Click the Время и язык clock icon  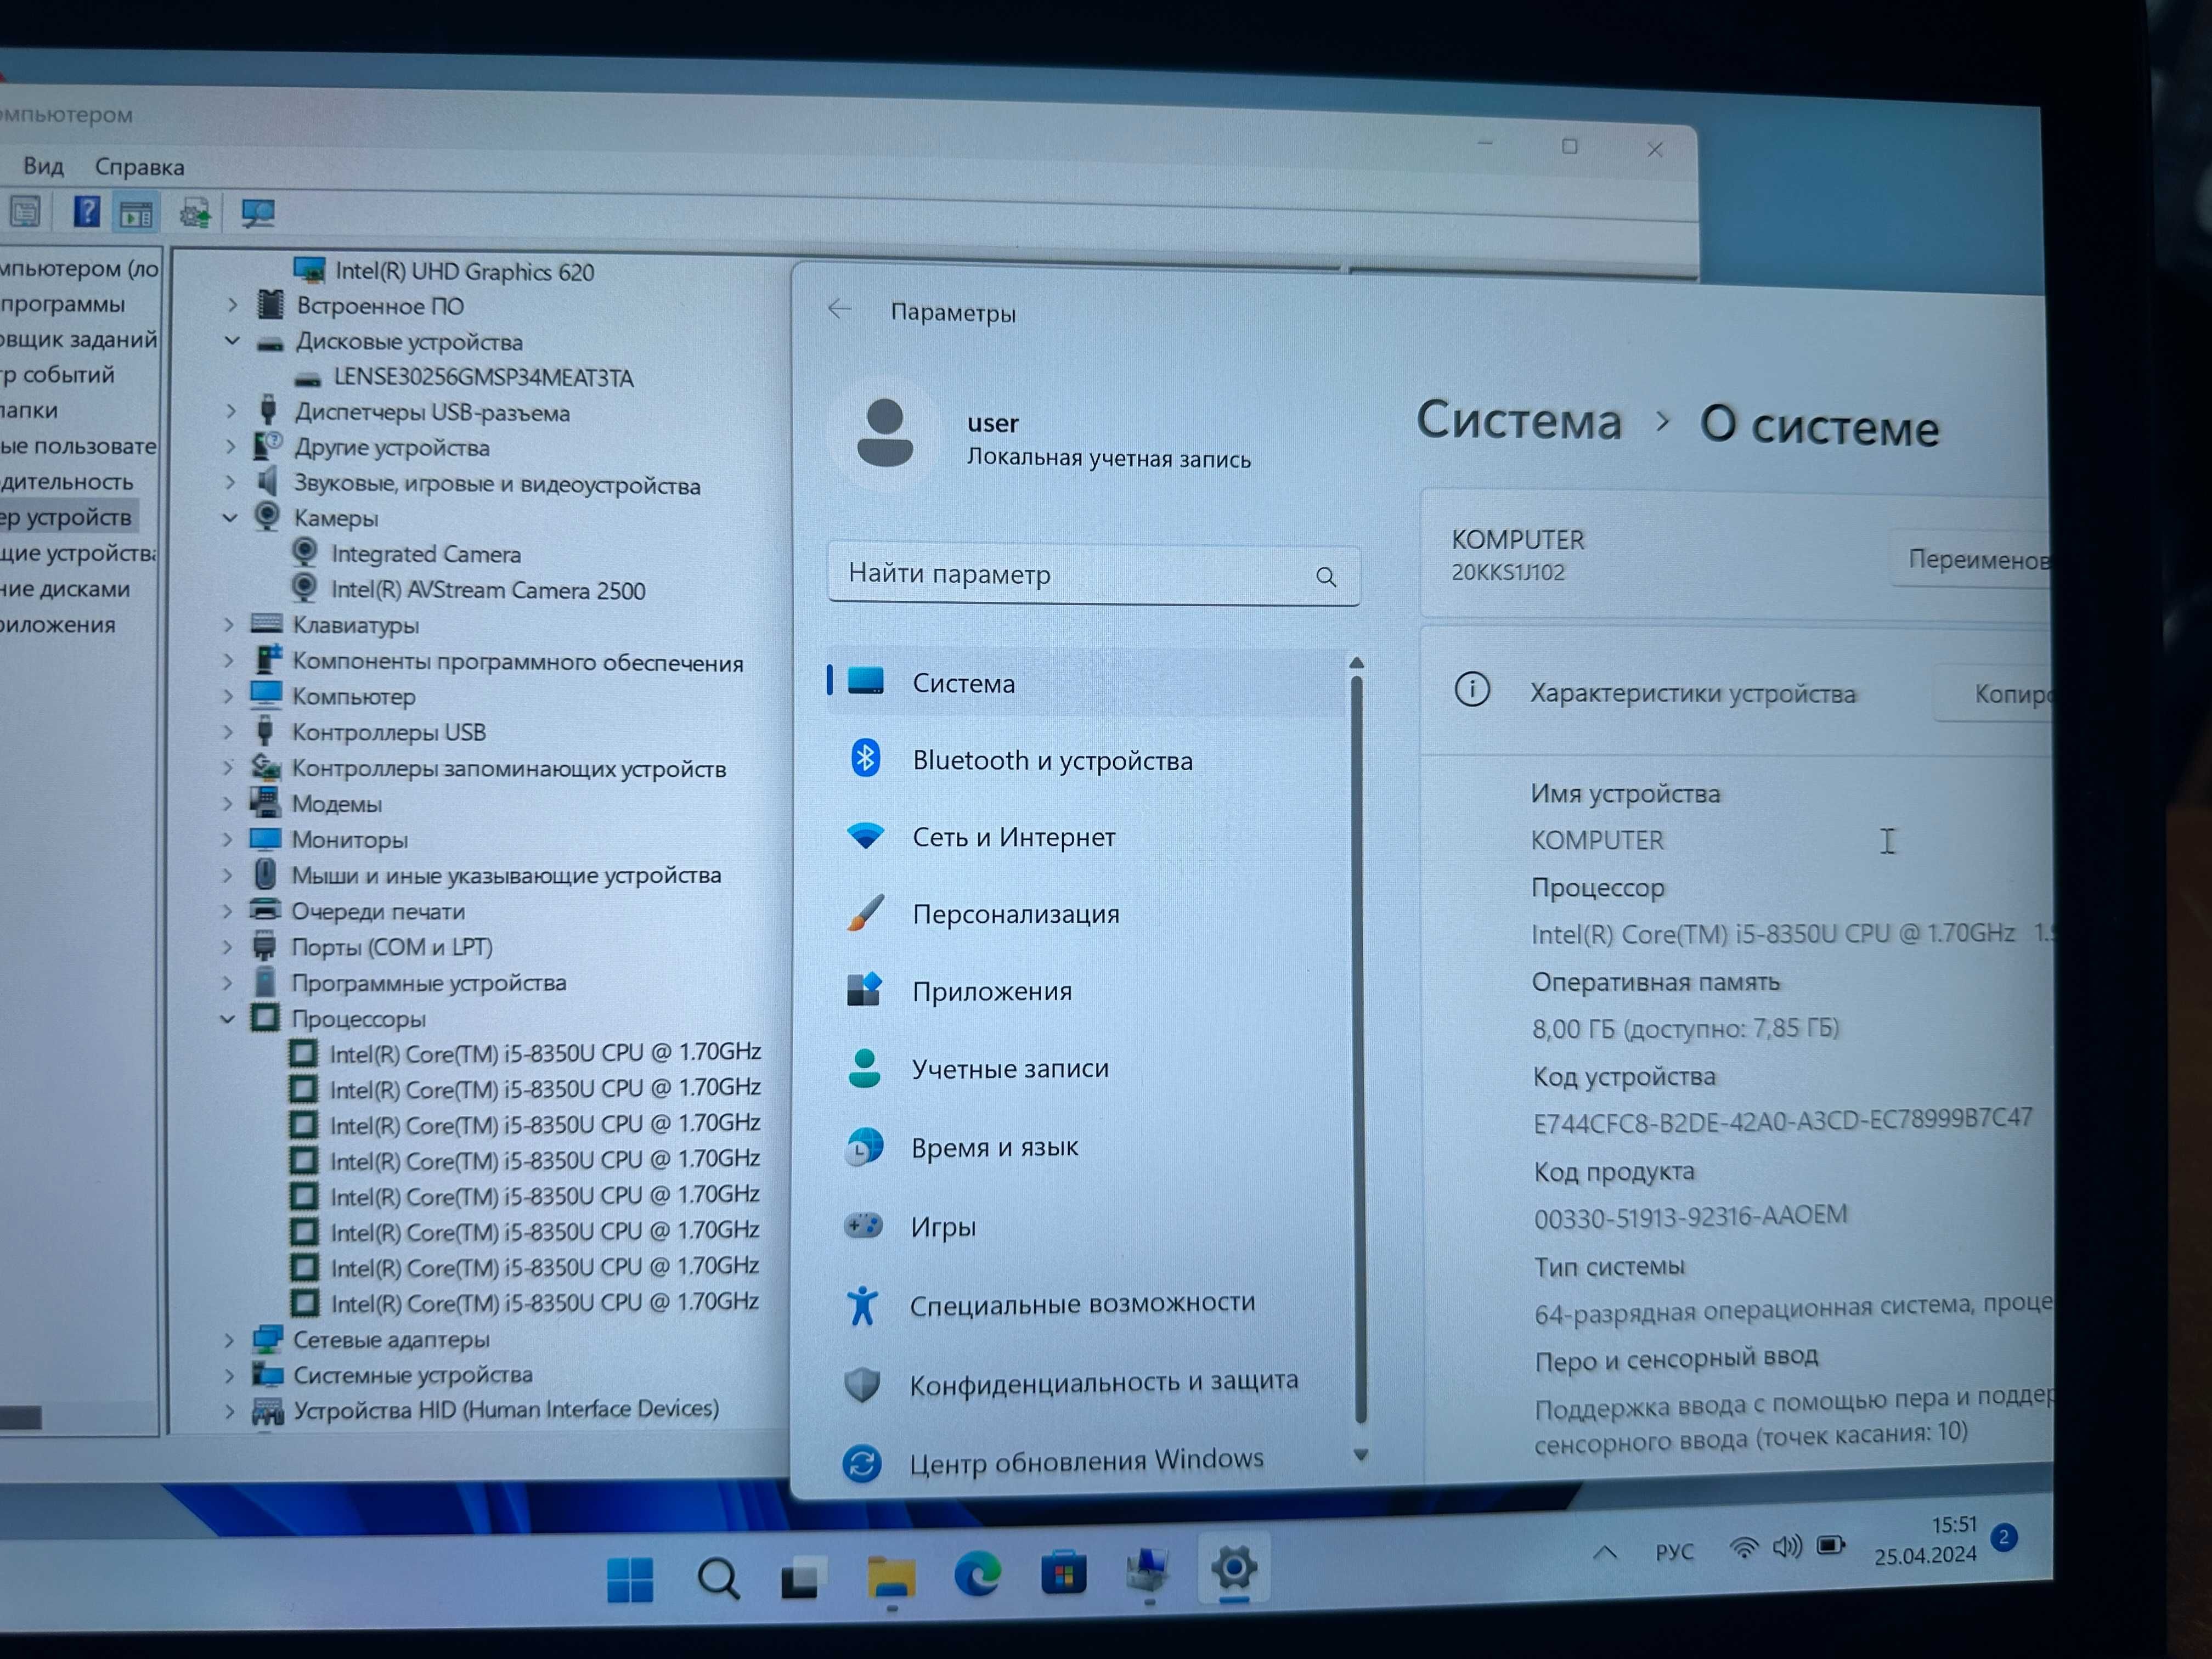tap(864, 1146)
